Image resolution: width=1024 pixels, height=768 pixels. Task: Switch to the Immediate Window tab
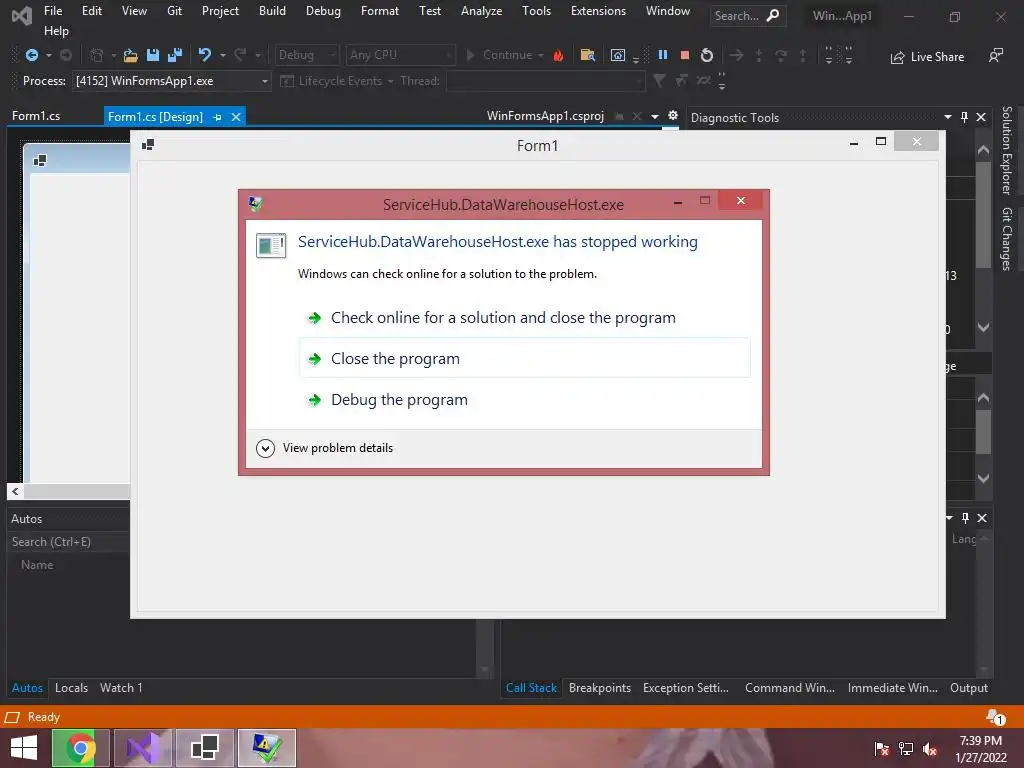pyautogui.click(x=893, y=688)
